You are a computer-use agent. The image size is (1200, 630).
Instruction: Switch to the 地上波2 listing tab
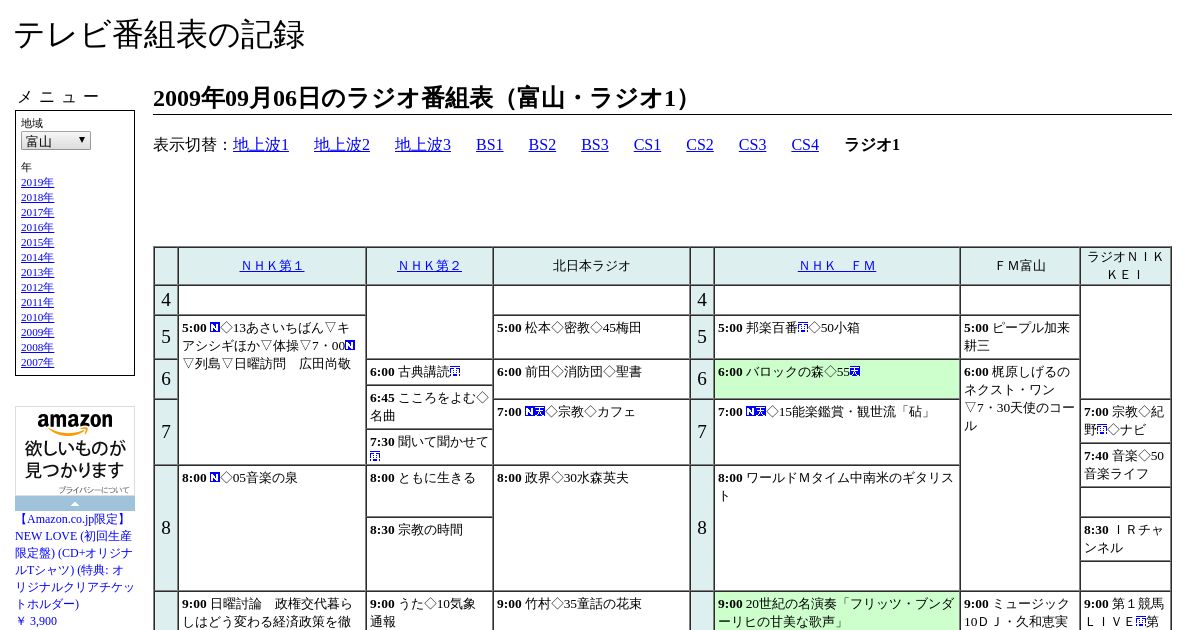click(x=342, y=145)
